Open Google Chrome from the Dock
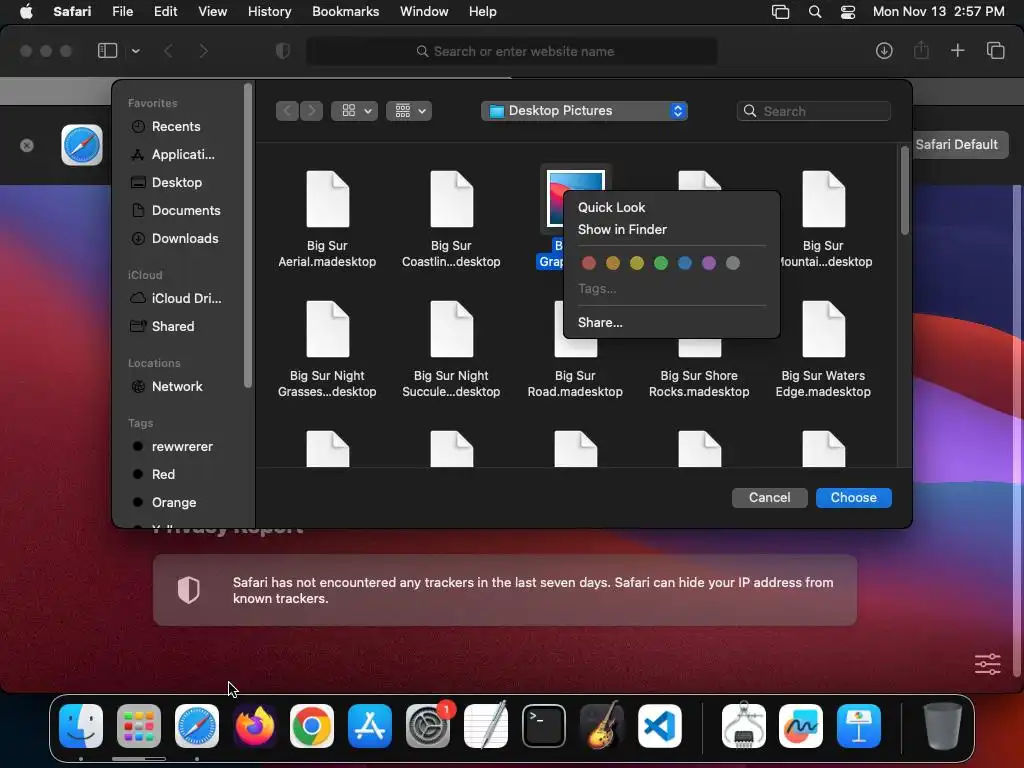This screenshot has width=1024, height=768. tap(312, 726)
